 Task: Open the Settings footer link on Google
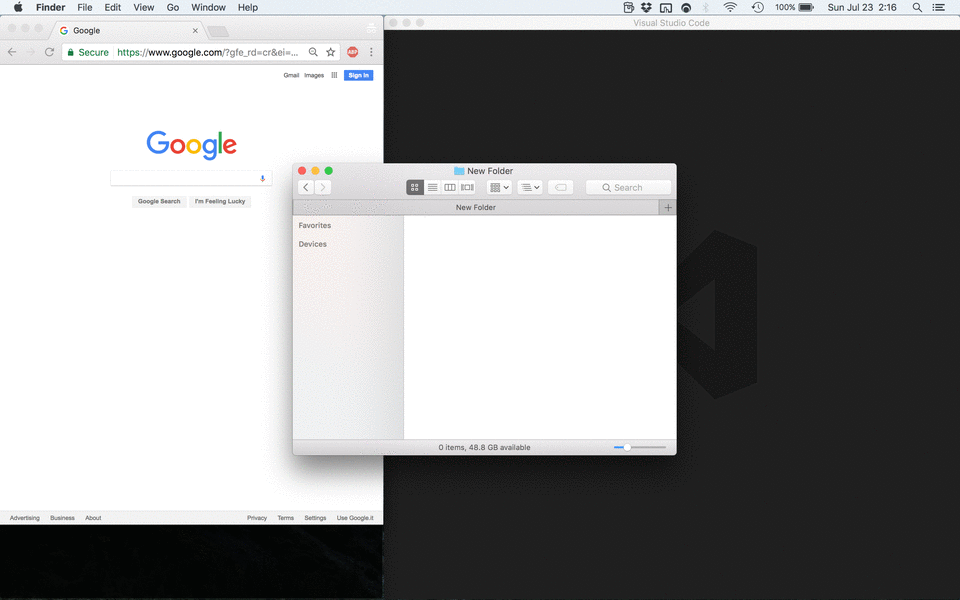pos(315,518)
